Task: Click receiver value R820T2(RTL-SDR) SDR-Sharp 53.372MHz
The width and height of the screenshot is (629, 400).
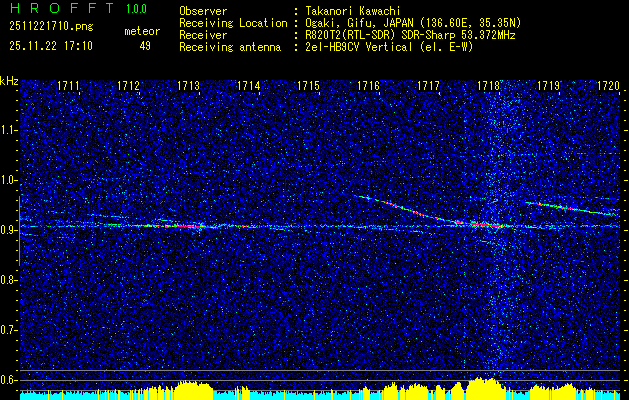Action: click(x=410, y=35)
